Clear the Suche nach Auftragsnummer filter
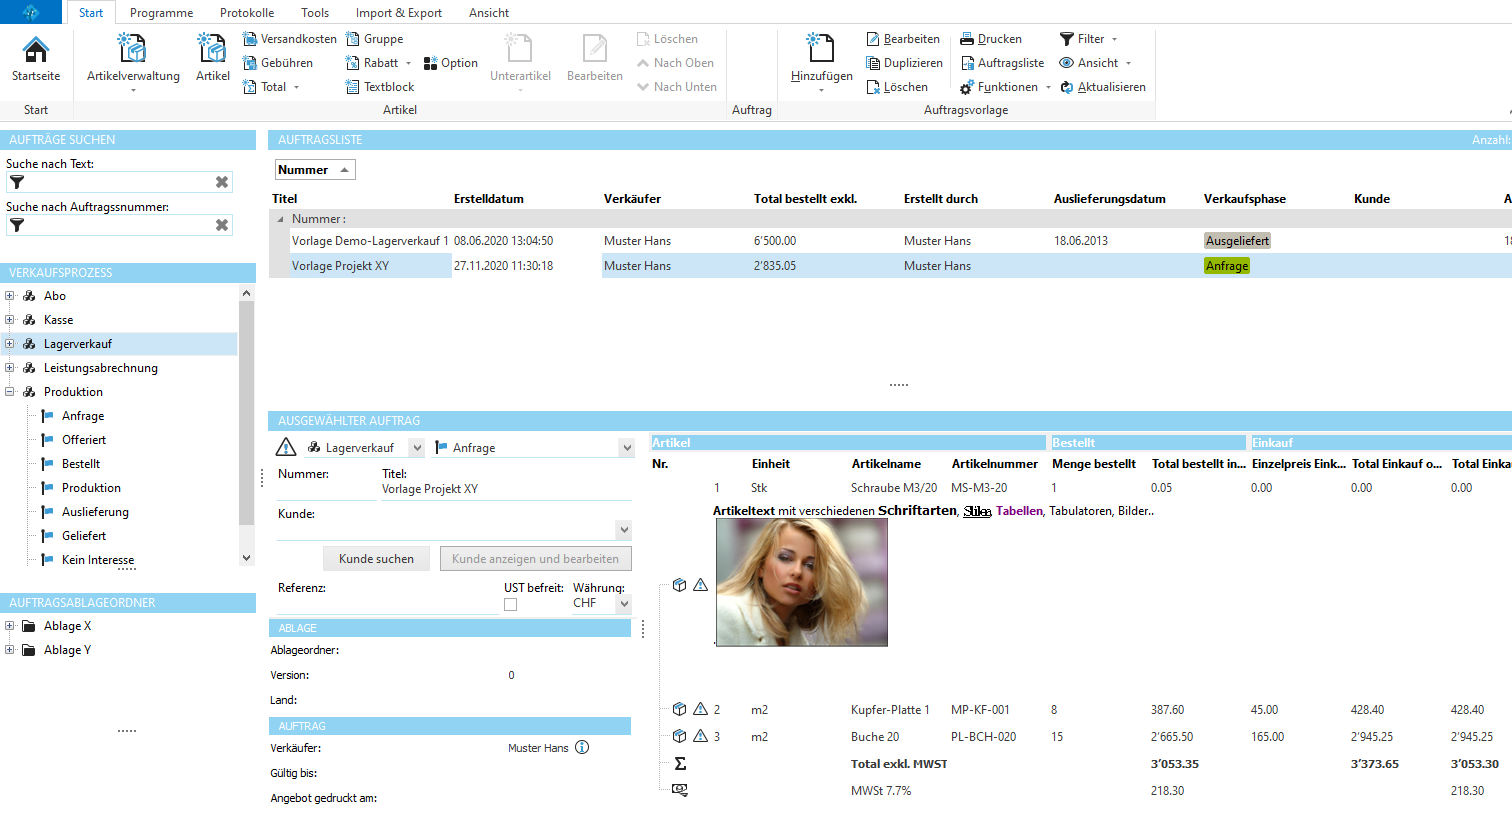The image size is (1512, 816). pos(222,225)
